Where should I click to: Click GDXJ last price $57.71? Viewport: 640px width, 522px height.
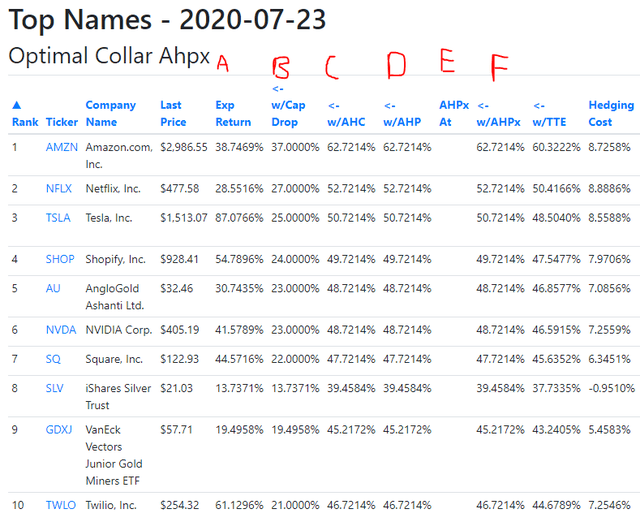[x=176, y=430]
